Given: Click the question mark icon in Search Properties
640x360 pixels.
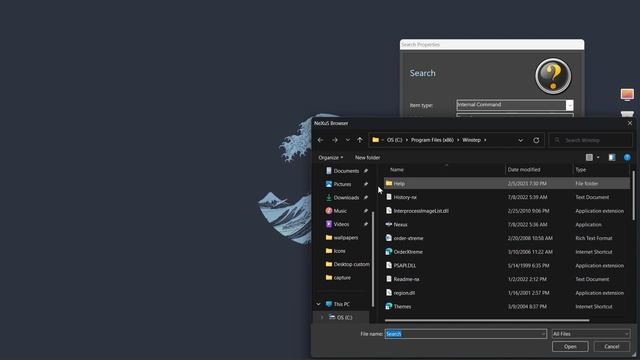Looking at the screenshot, I should (553, 76).
